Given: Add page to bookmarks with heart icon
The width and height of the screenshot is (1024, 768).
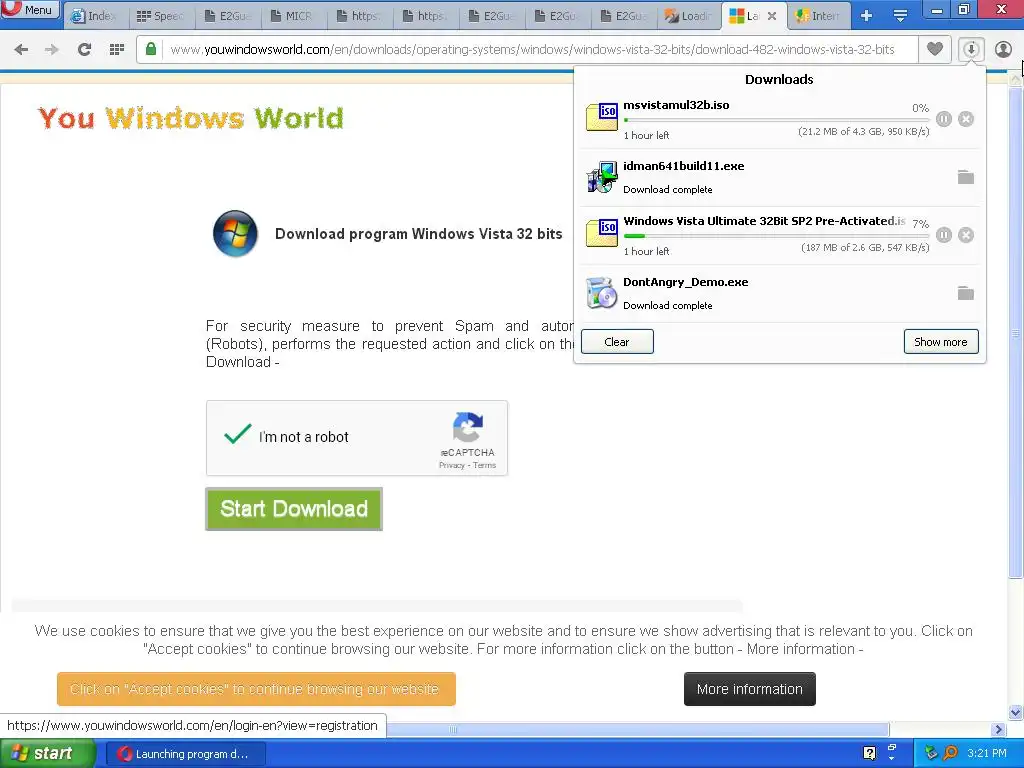Looking at the screenshot, I should (x=935, y=49).
